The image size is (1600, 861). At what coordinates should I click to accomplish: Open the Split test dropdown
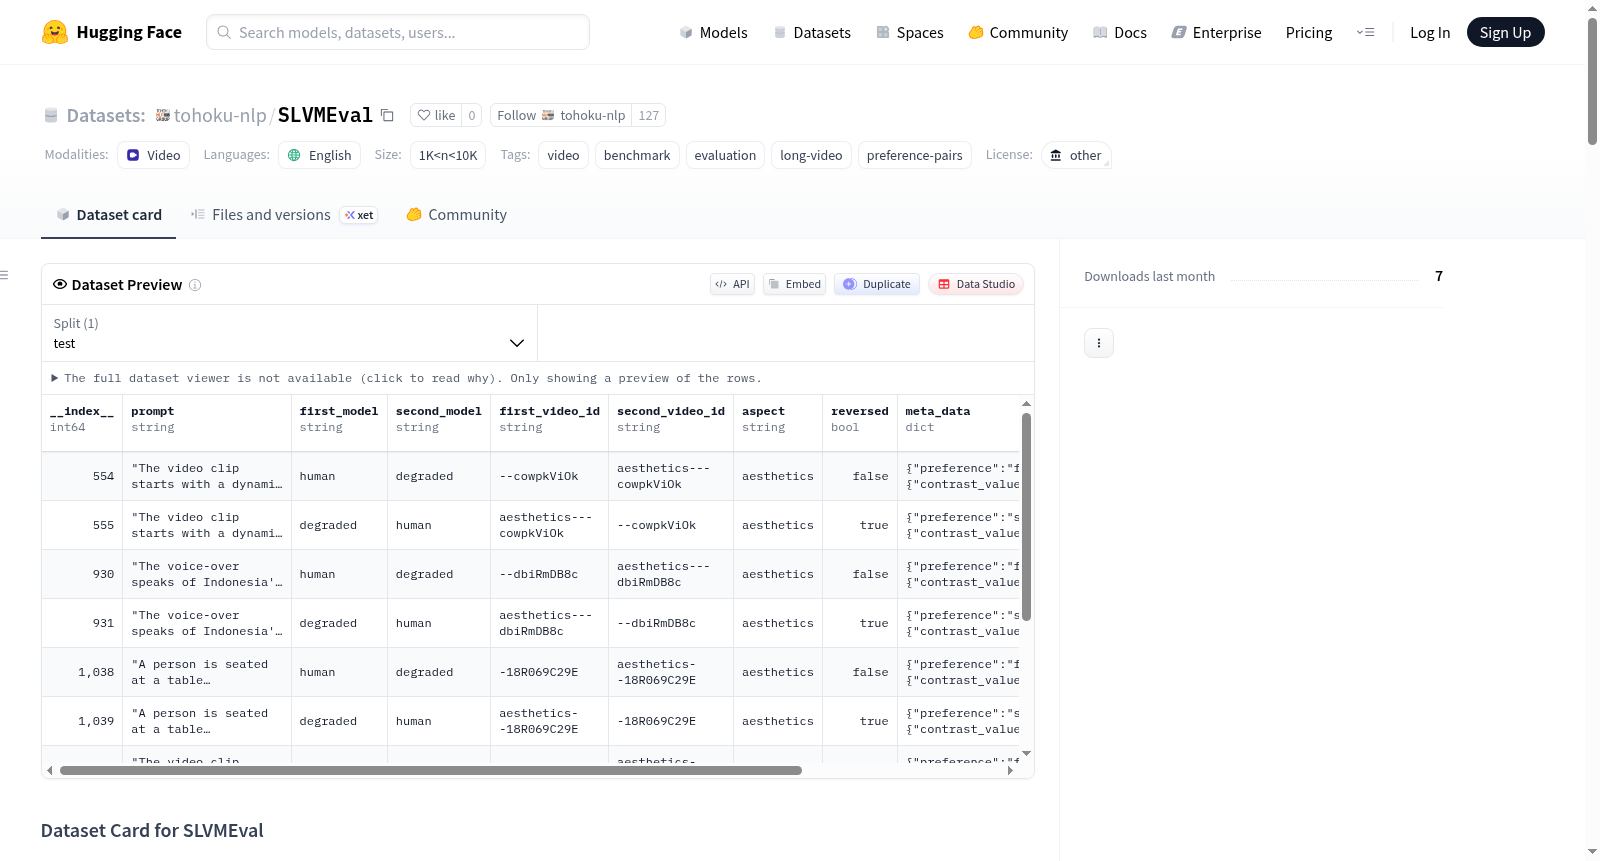pyautogui.click(x=289, y=333)
